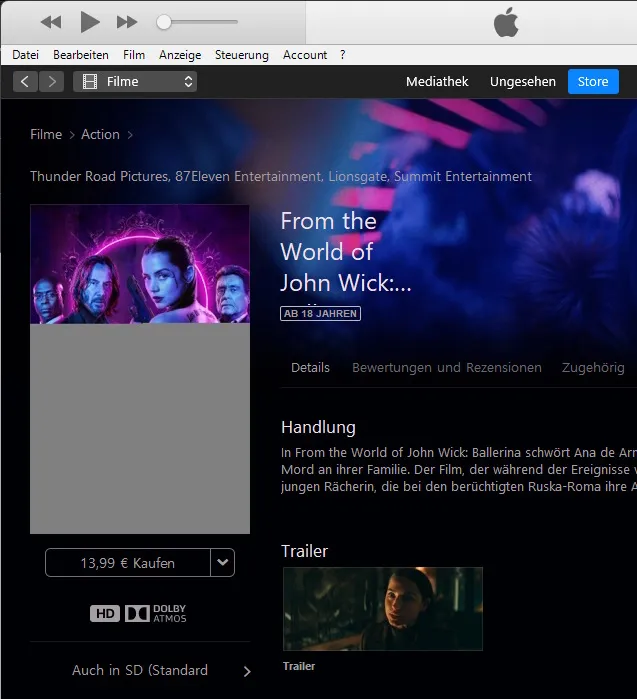Buy the movie for 13,99 €
Image resolution: width=637 pixels, height=699 pixels.
click(127, 563)
